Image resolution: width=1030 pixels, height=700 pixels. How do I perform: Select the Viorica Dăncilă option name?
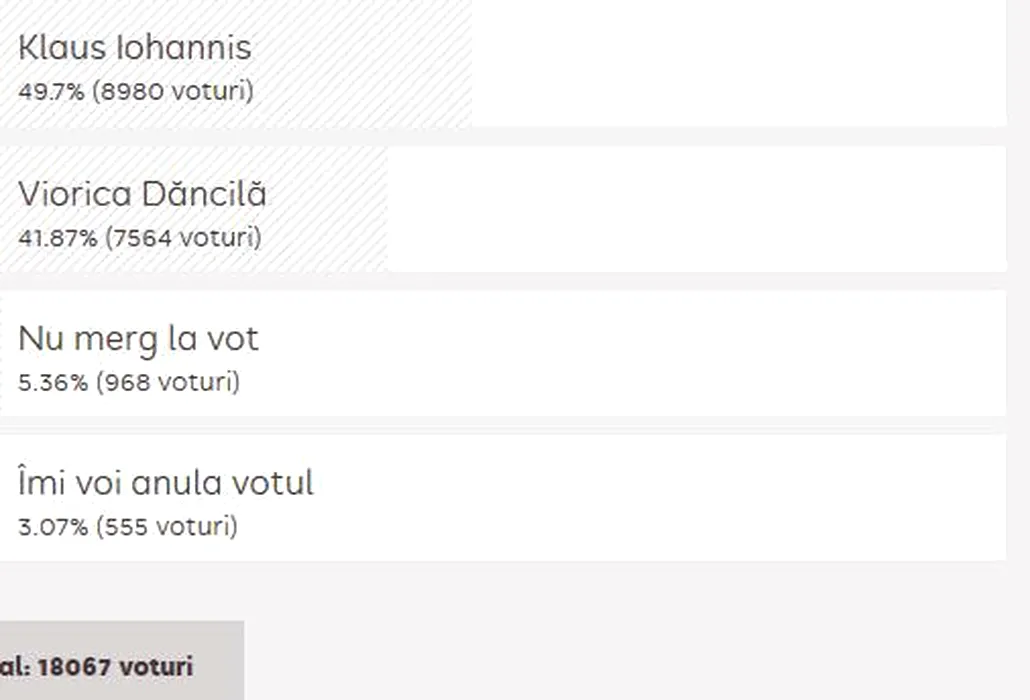[x=142, y=194]
